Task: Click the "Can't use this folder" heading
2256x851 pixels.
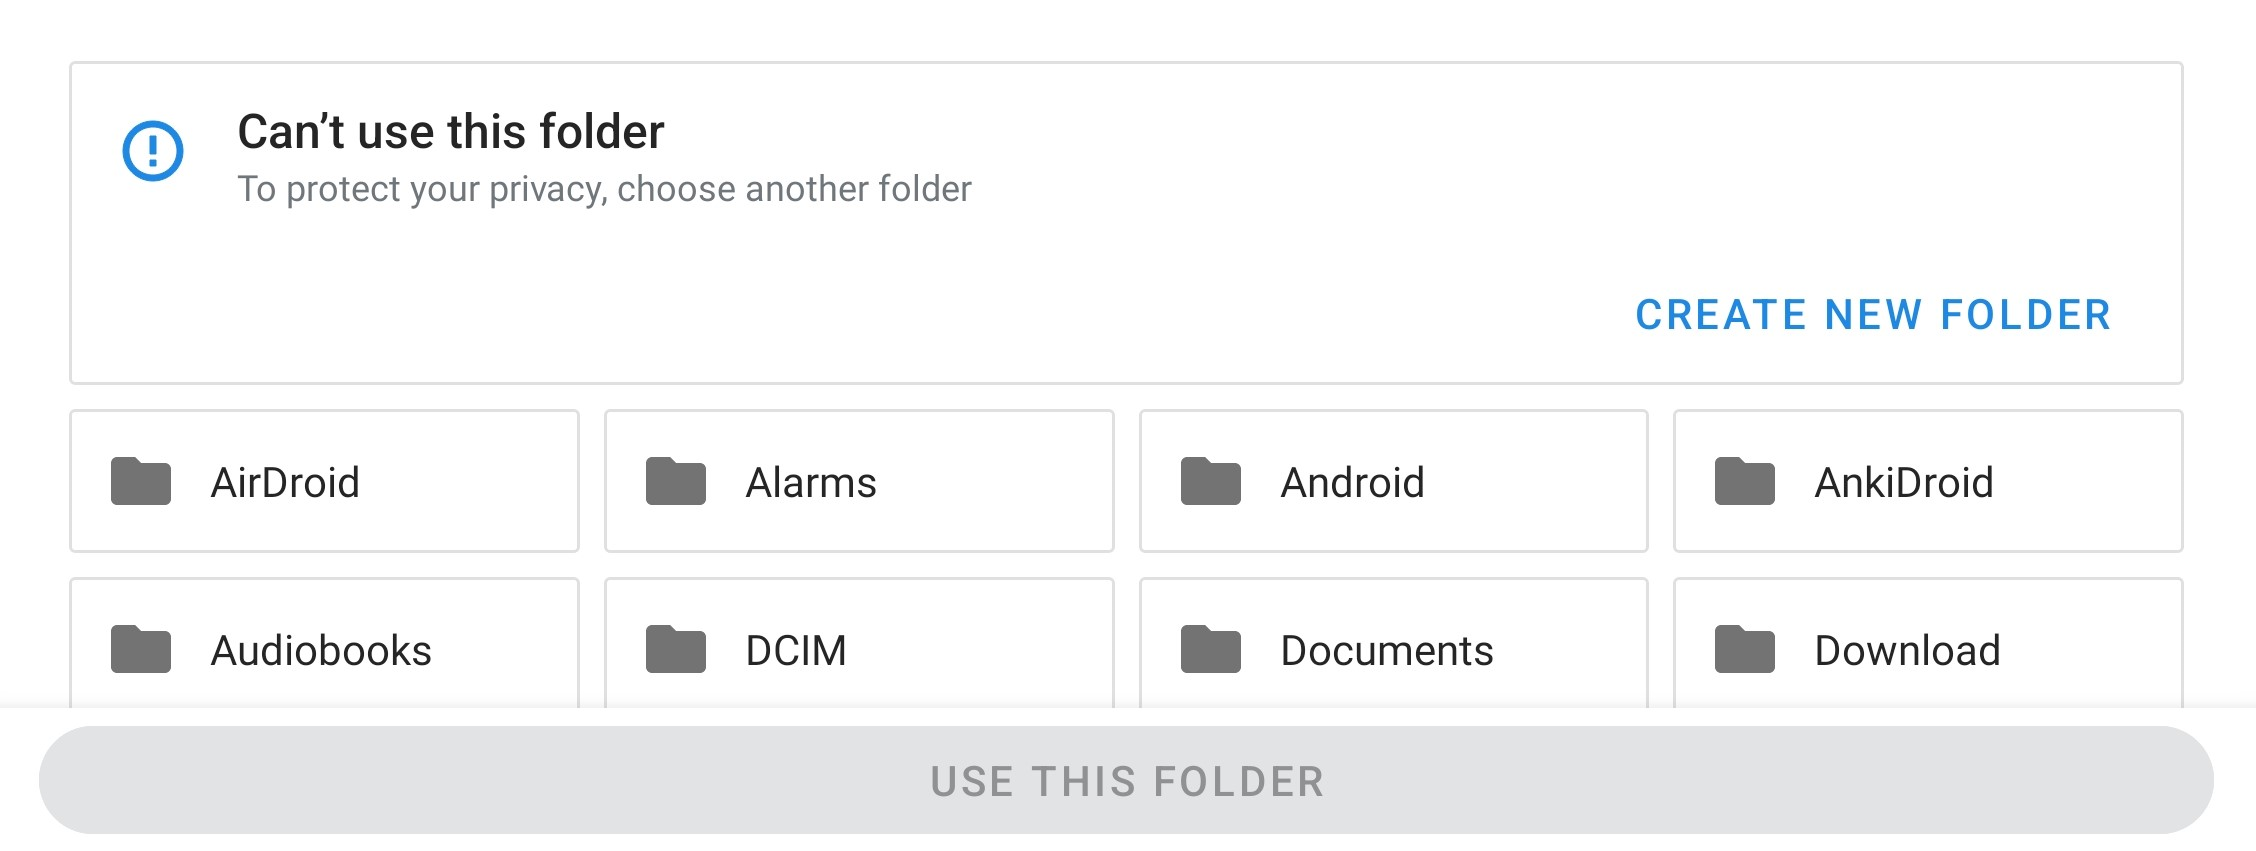Action: (451, 132)
